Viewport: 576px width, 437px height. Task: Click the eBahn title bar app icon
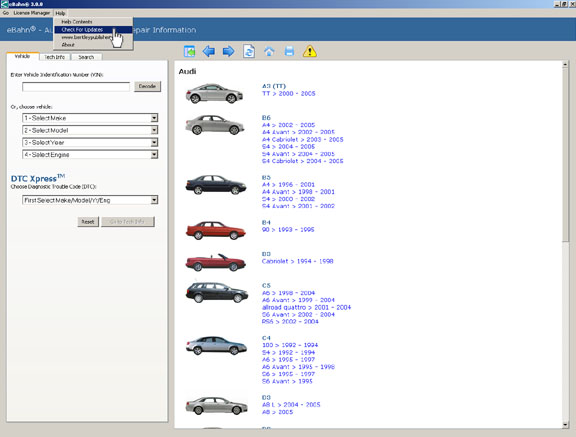pos(4,4)
